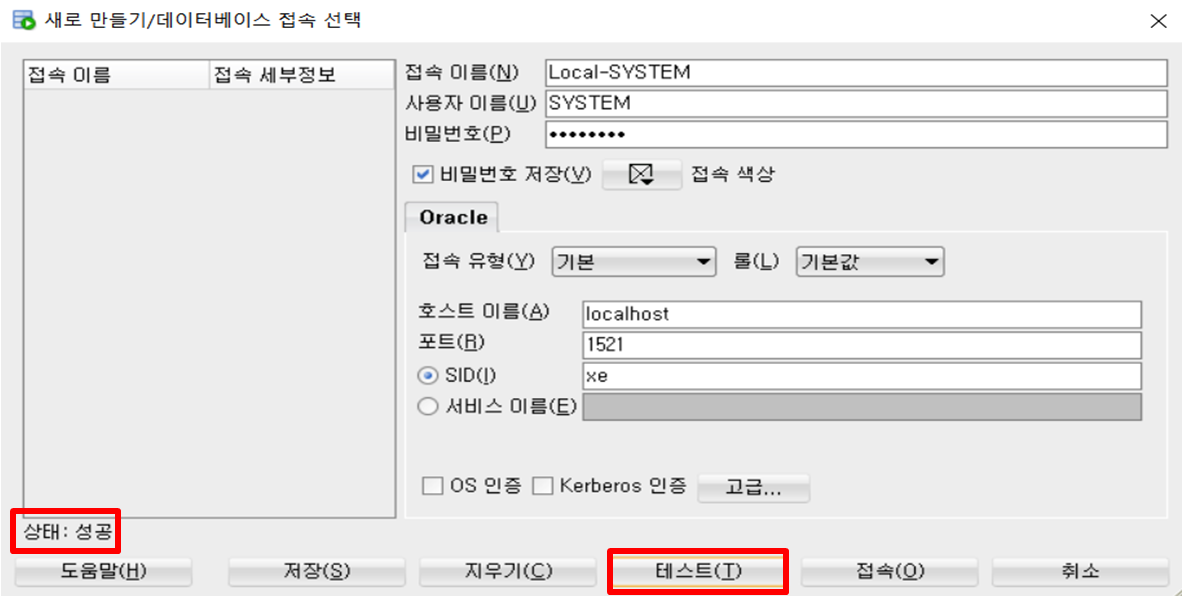Viewport: 1183px width, 597px height.
Task: Click the 지우기 clear button
Action: (507, 571)
